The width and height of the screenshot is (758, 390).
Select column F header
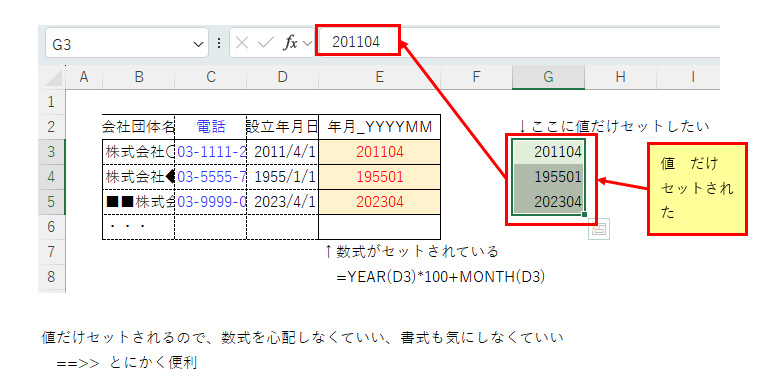click(x=476, y=77)
